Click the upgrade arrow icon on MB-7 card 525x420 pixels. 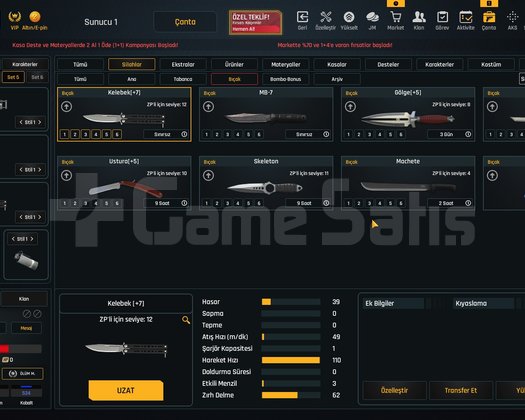[208, 107]
